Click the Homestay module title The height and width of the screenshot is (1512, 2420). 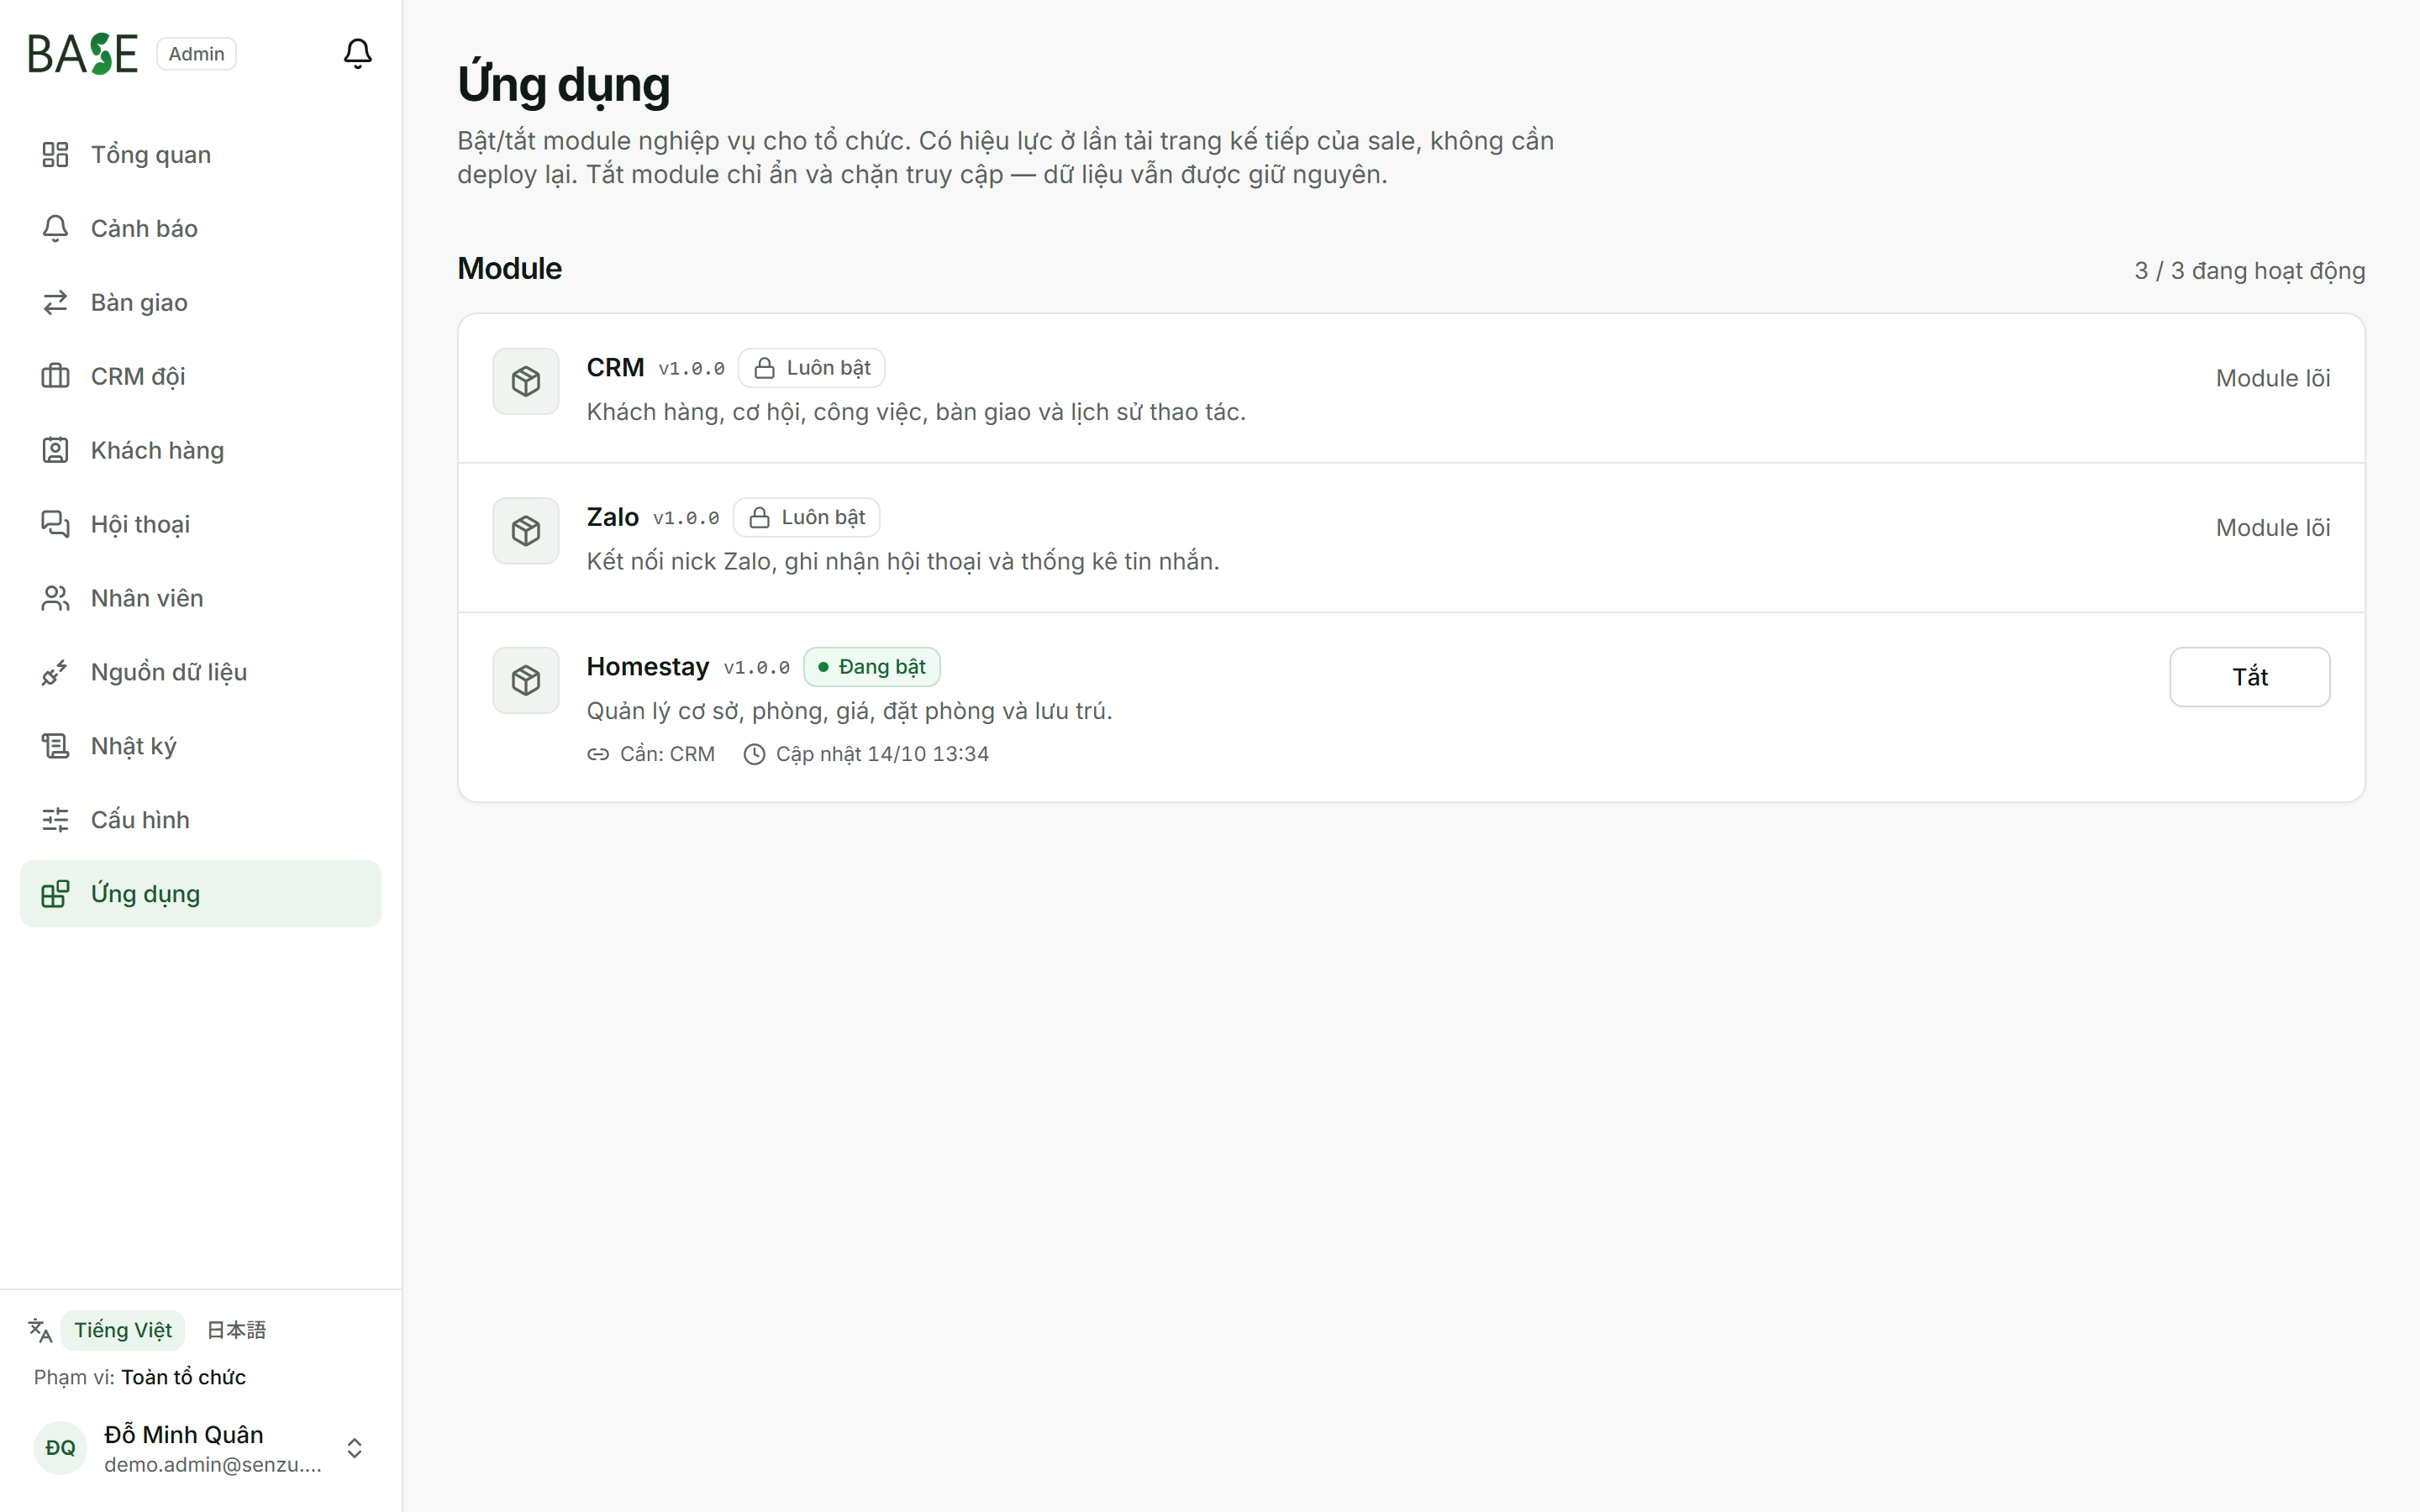click(647, 666)
